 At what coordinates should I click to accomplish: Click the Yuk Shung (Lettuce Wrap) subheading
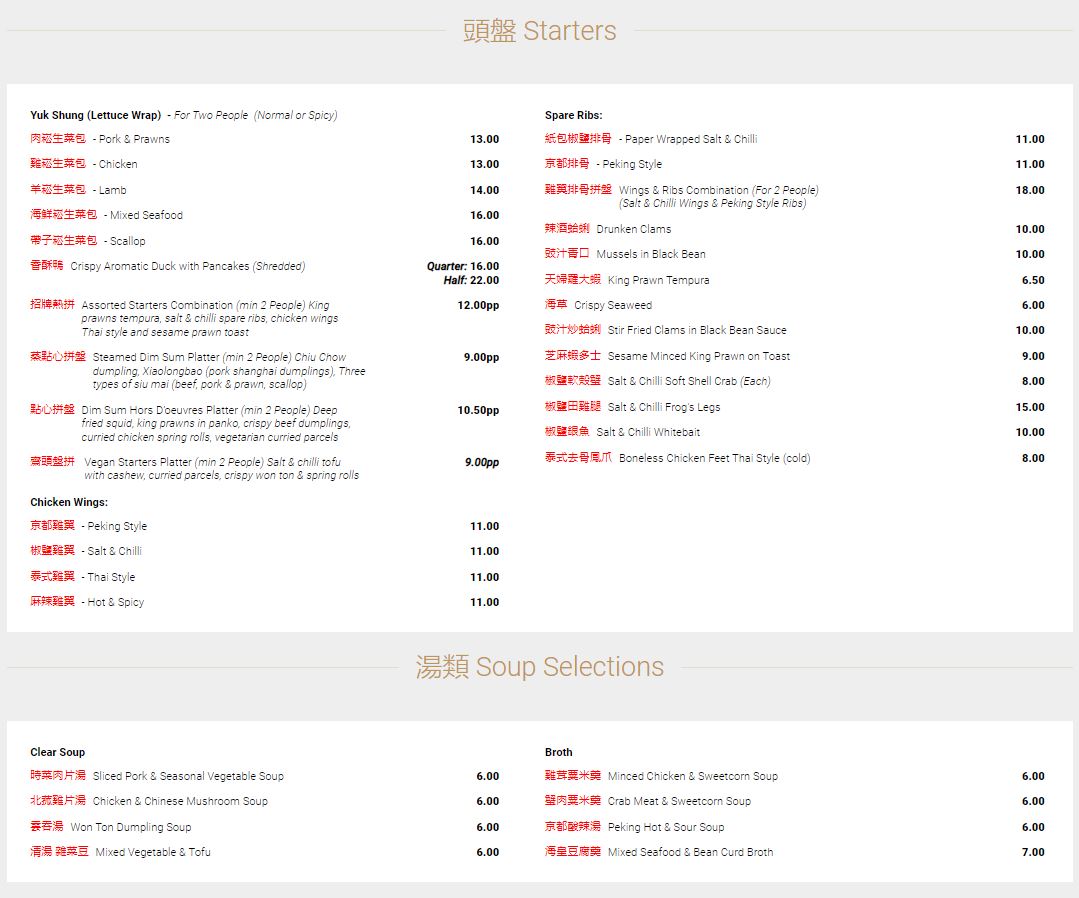click(96, 115)
